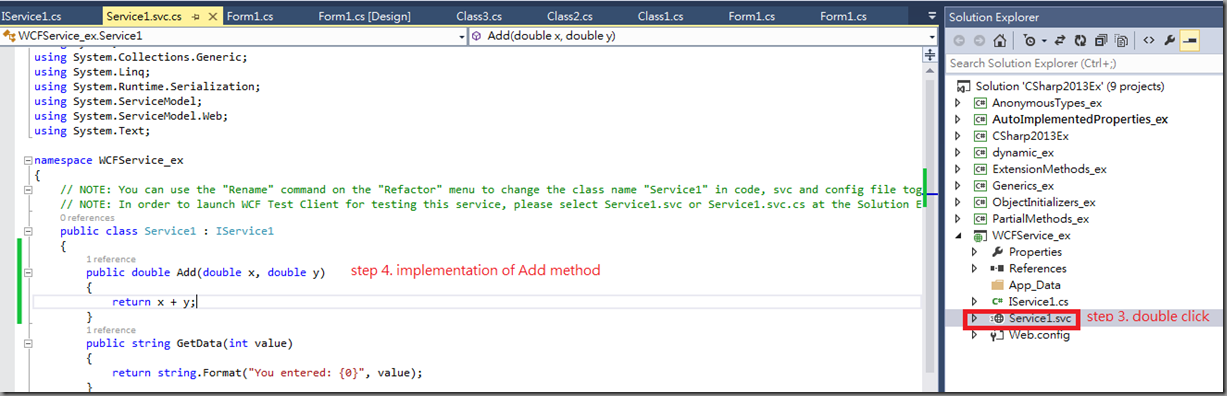Select Web.config in Solution Explorer
Viewport: 1227px width, 396px height.
(1038, 335)
